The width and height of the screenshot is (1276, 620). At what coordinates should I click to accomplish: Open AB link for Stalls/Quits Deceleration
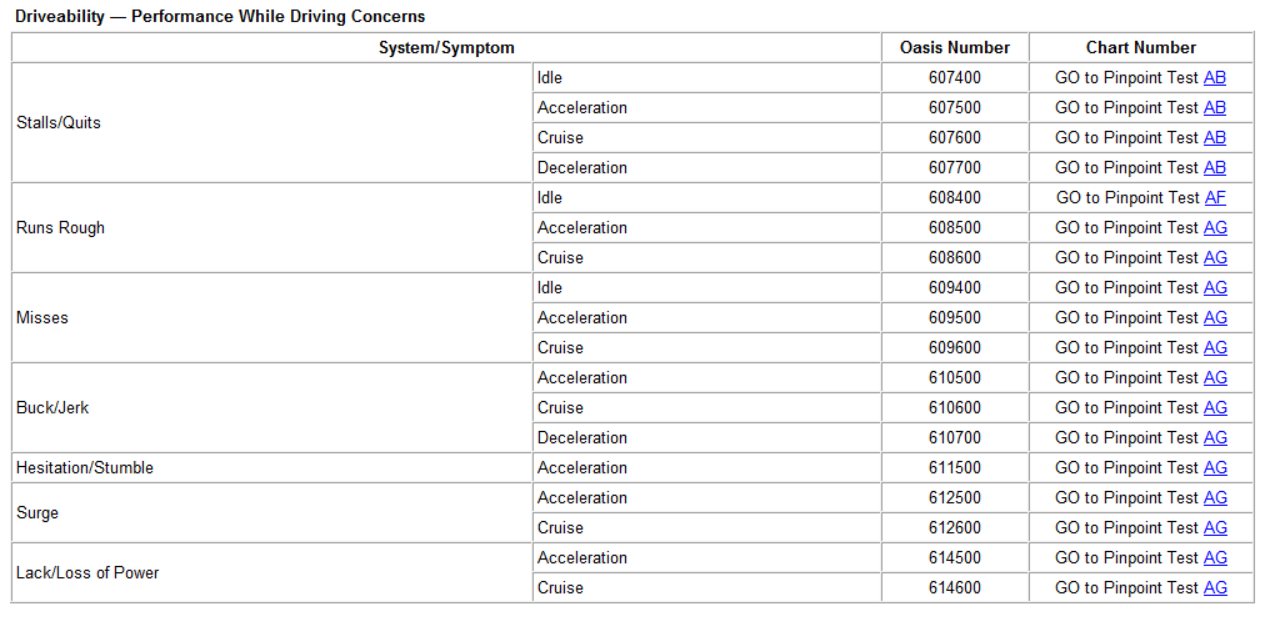click(x=1214, y=168)
